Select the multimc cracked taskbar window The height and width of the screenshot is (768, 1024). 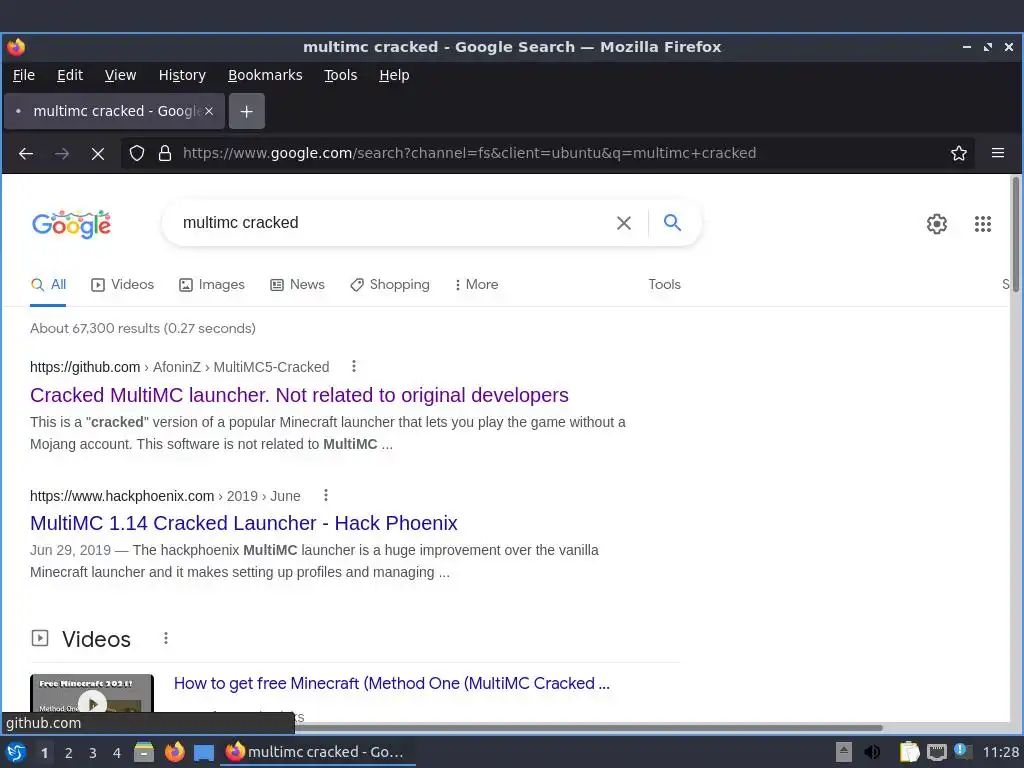click(317, 752)
